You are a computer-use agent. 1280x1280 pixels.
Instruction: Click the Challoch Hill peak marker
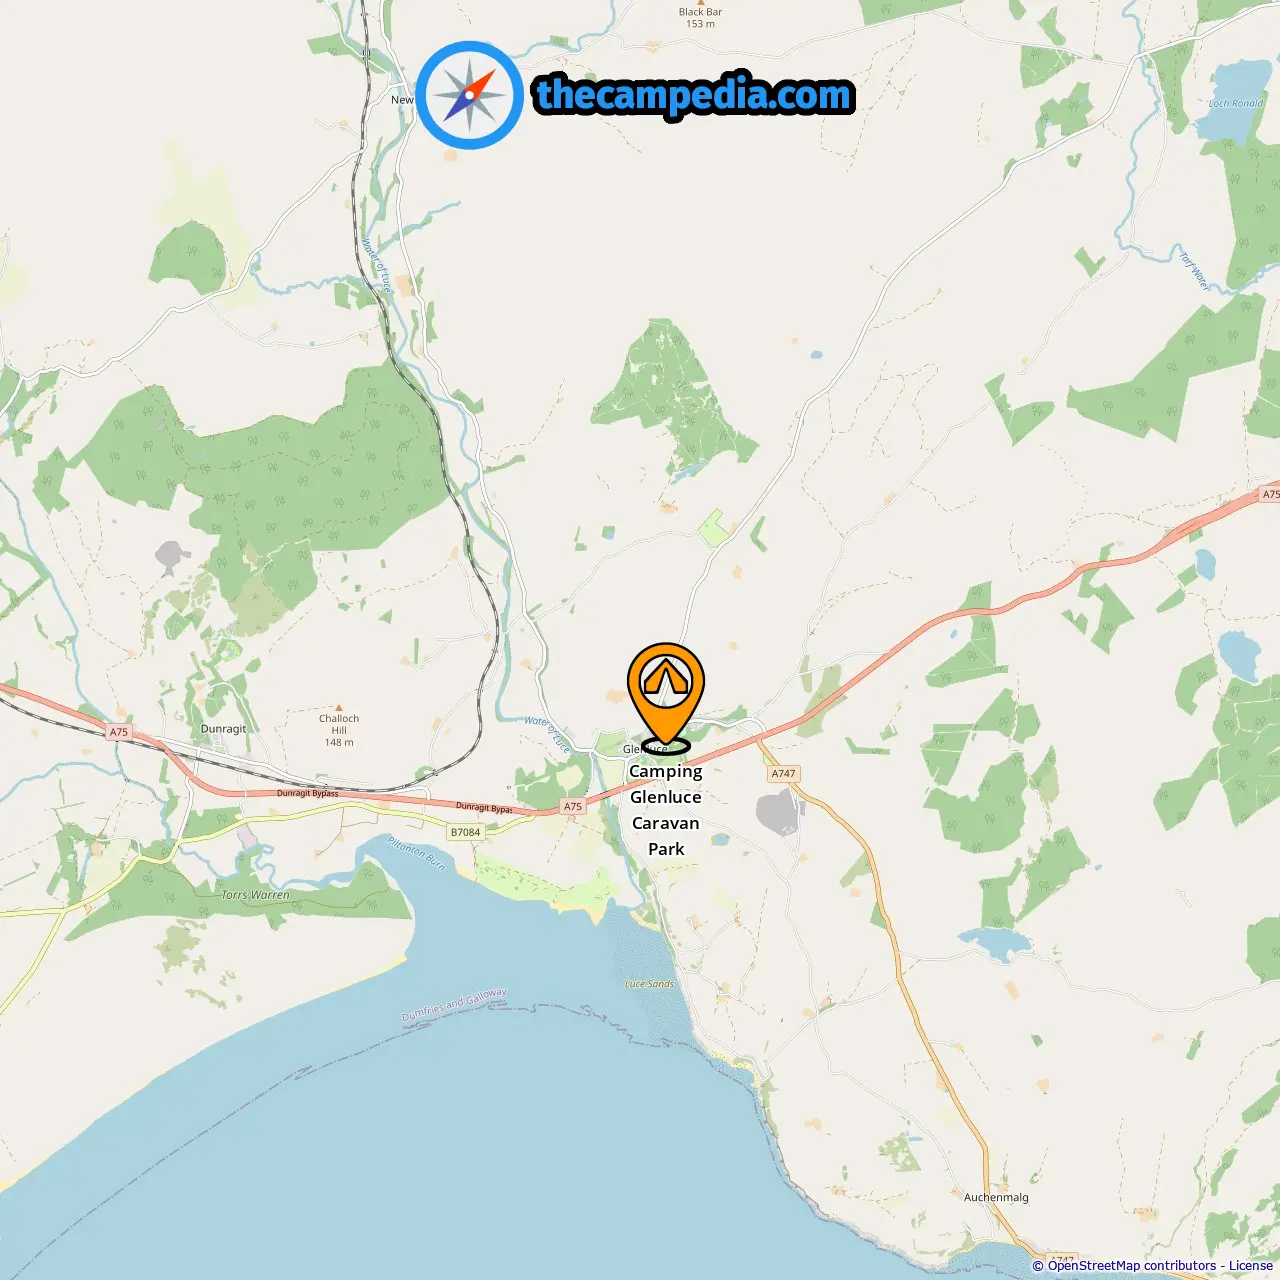pyautogui.click(x=339, y=707)
